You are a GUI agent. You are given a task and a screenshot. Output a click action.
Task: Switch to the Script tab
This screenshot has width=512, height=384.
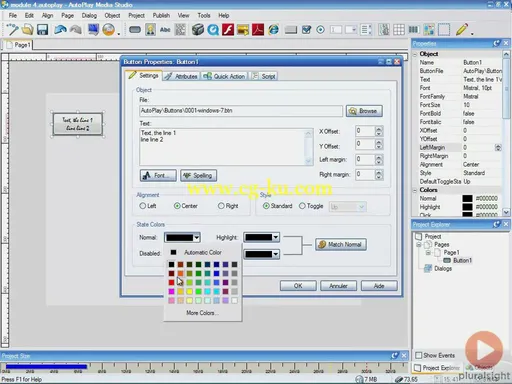point(264,76)
